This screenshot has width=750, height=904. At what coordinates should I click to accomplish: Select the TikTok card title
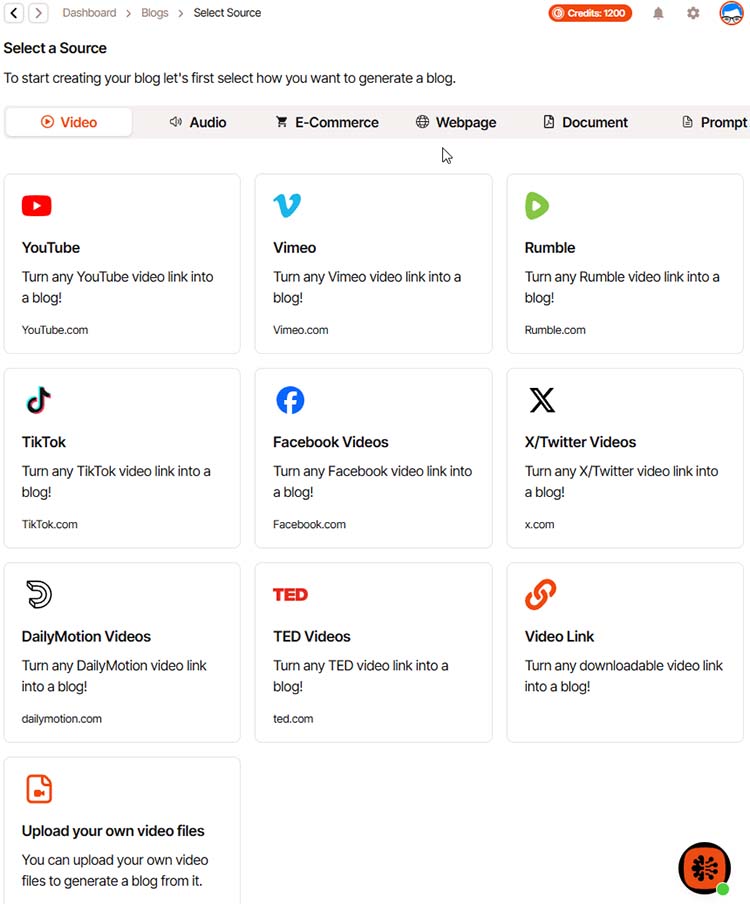(x=44, y=442)
